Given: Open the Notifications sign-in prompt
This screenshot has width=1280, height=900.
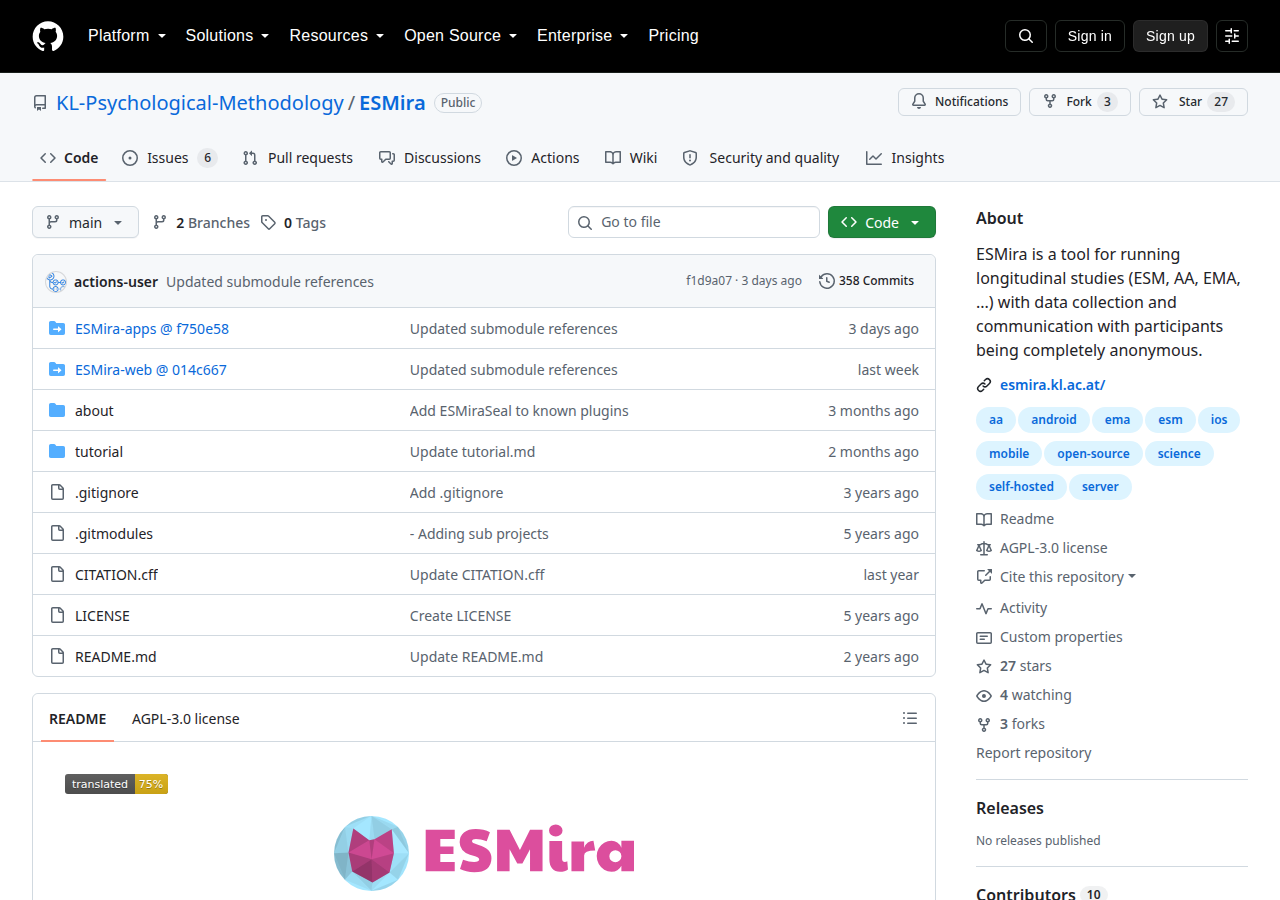Looking at the screenshot, I should [x=959, y=102].
